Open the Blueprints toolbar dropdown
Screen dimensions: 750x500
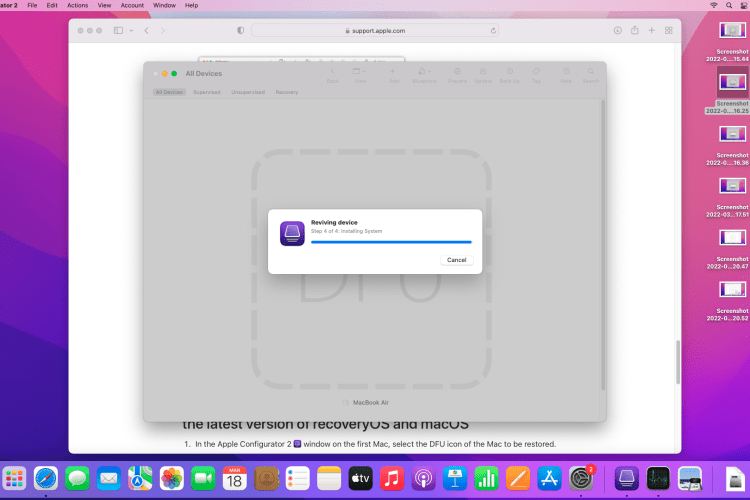pyautogui.click(x=424, y=75)
